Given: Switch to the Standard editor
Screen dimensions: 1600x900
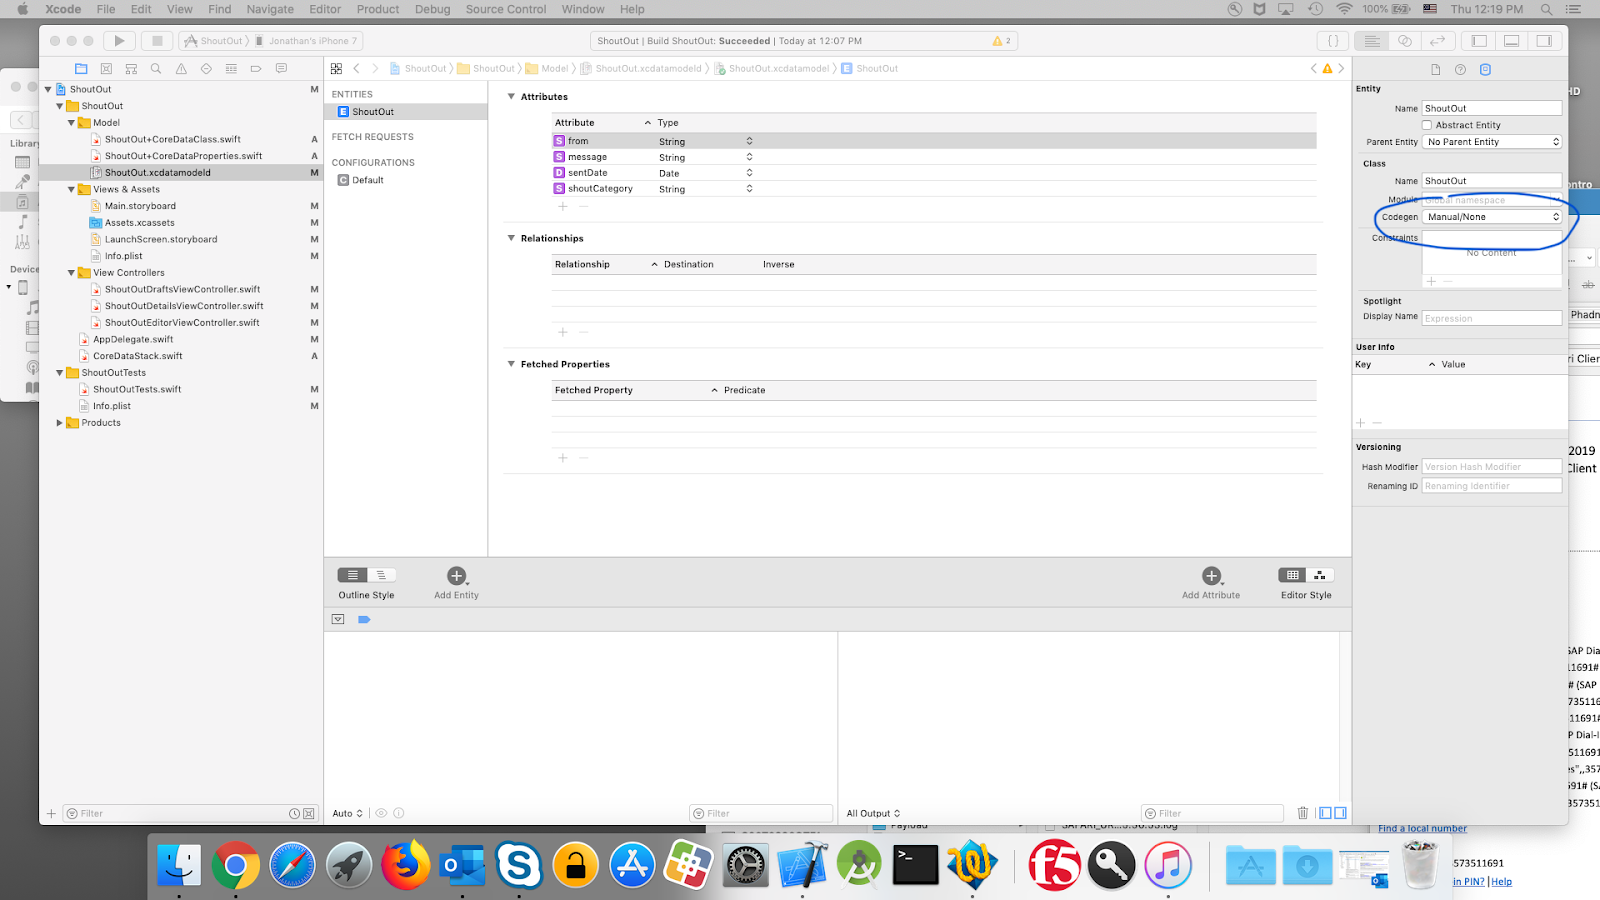Looking at the screenshot, I should pyautogui.click(x=1372, y=41).
